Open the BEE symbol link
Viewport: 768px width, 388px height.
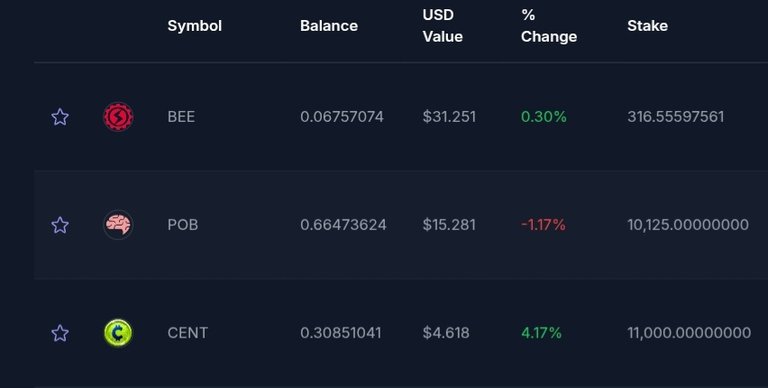[181, 117]
